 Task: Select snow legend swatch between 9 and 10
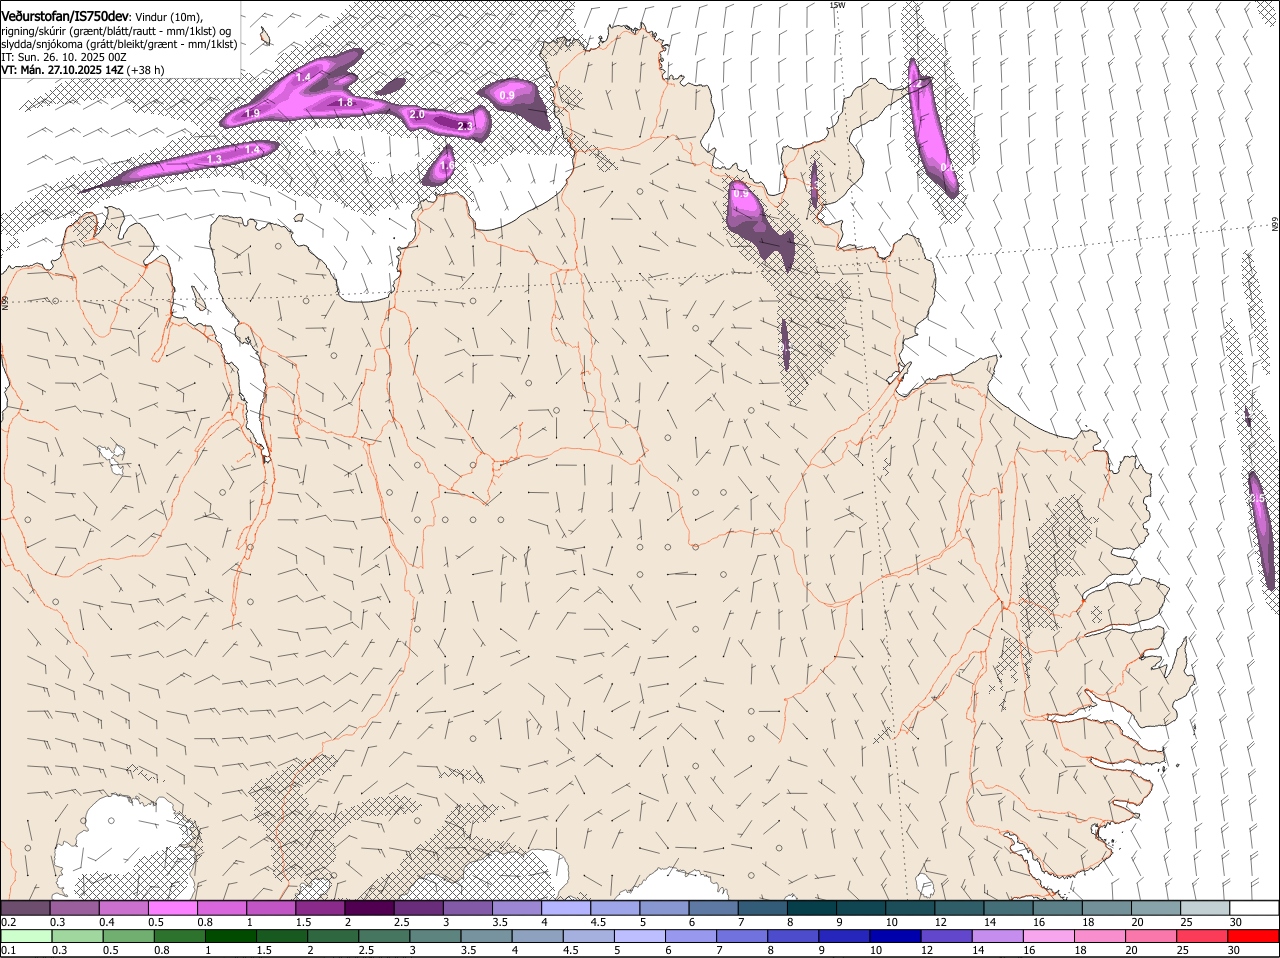(861, 908)
